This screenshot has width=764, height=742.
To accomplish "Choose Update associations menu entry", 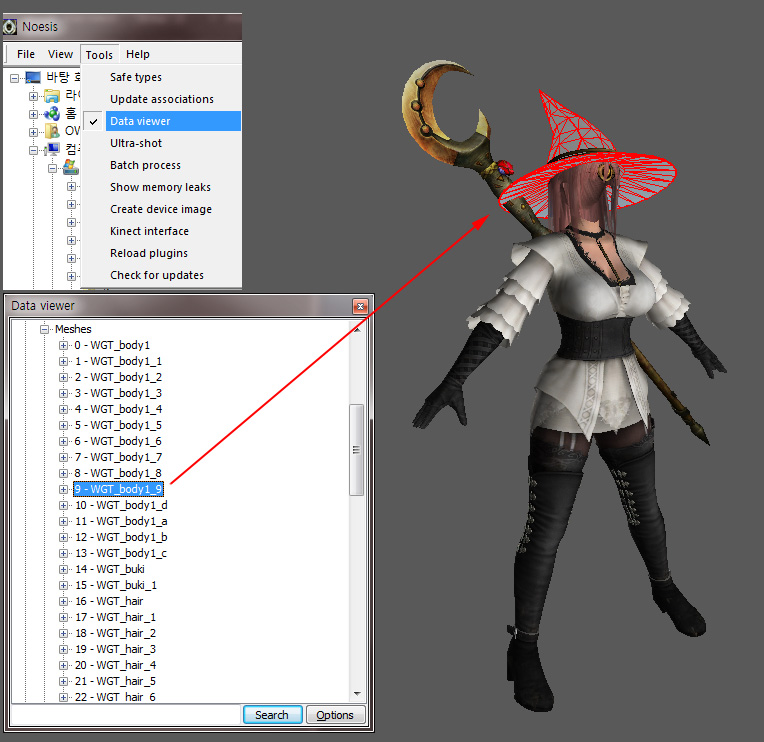I will 161,99.
